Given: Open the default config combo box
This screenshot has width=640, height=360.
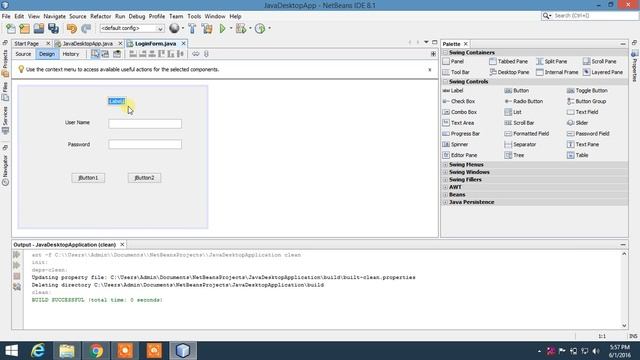Looking at the screenshot, I should (x=132, y=28).
